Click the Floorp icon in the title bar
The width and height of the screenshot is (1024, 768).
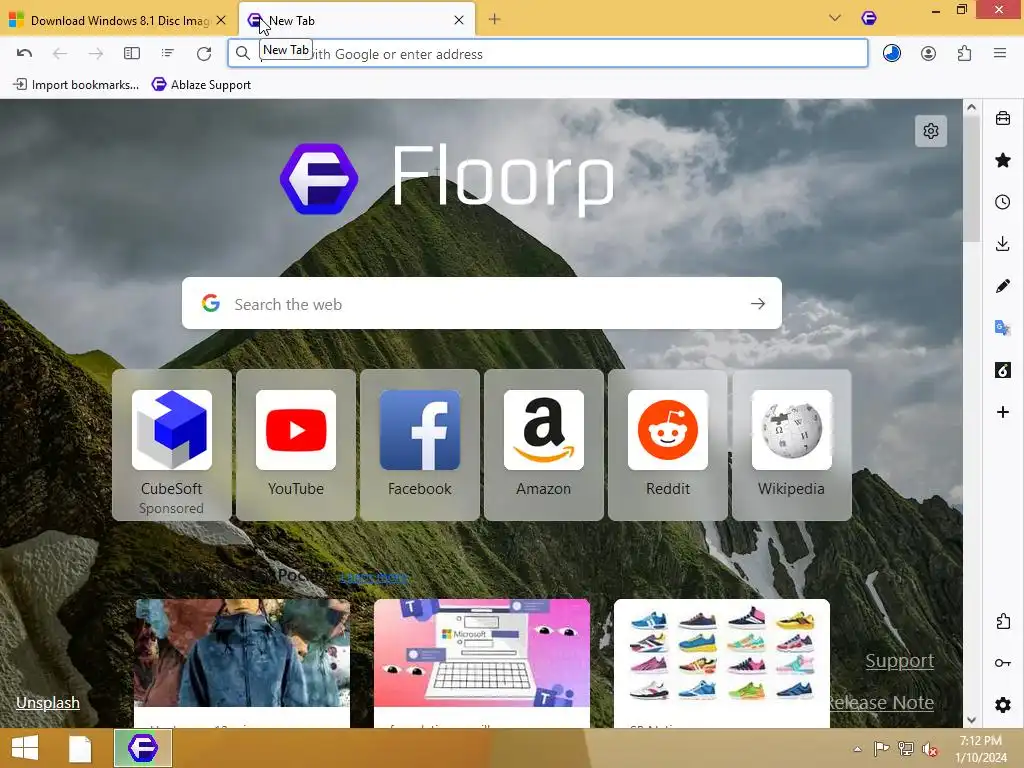[x=869, y=18]
